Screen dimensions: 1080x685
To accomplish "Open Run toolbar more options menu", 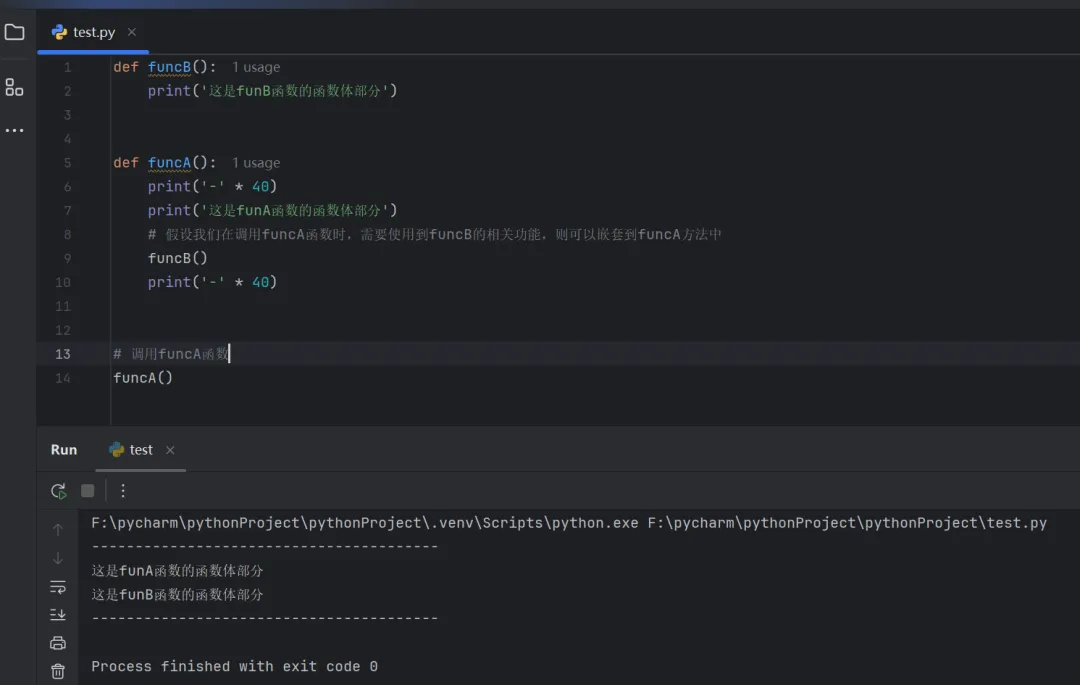I will tap(123, 491).
